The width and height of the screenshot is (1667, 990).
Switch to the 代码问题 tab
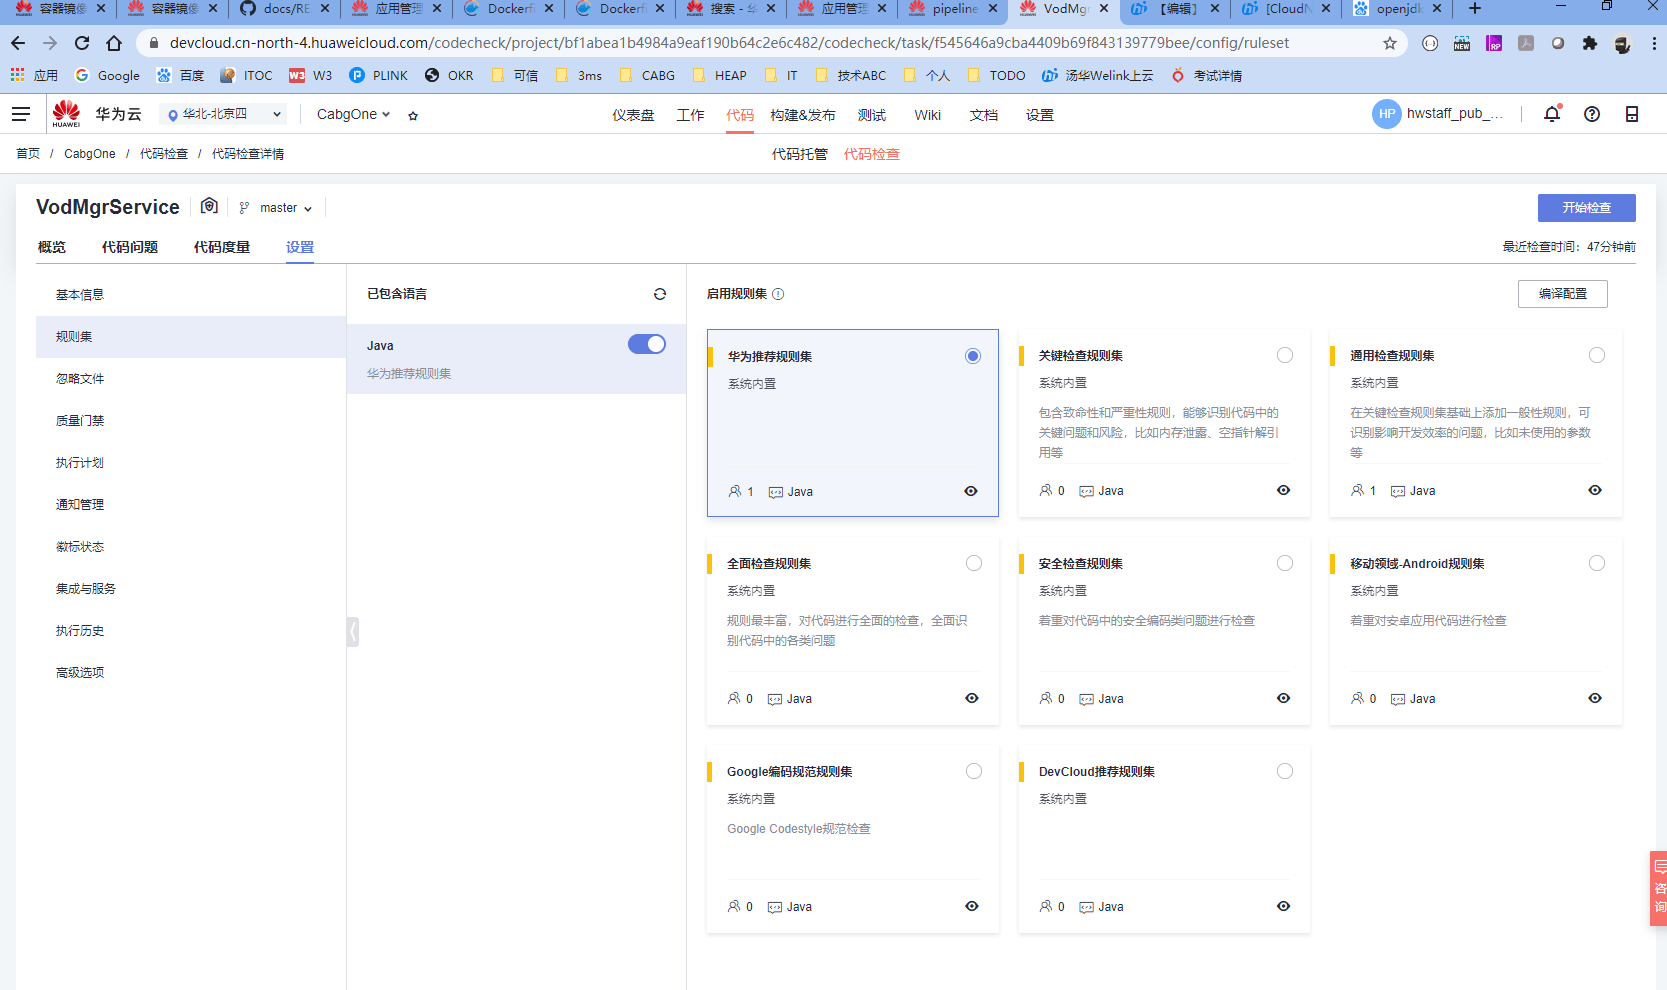tap(130, 247)
